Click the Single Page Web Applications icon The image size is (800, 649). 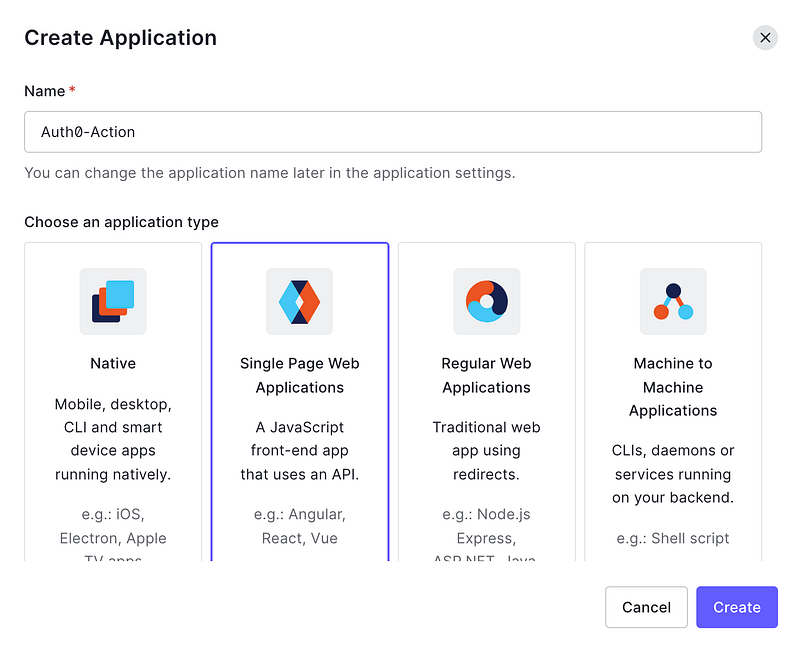(299, 301)
